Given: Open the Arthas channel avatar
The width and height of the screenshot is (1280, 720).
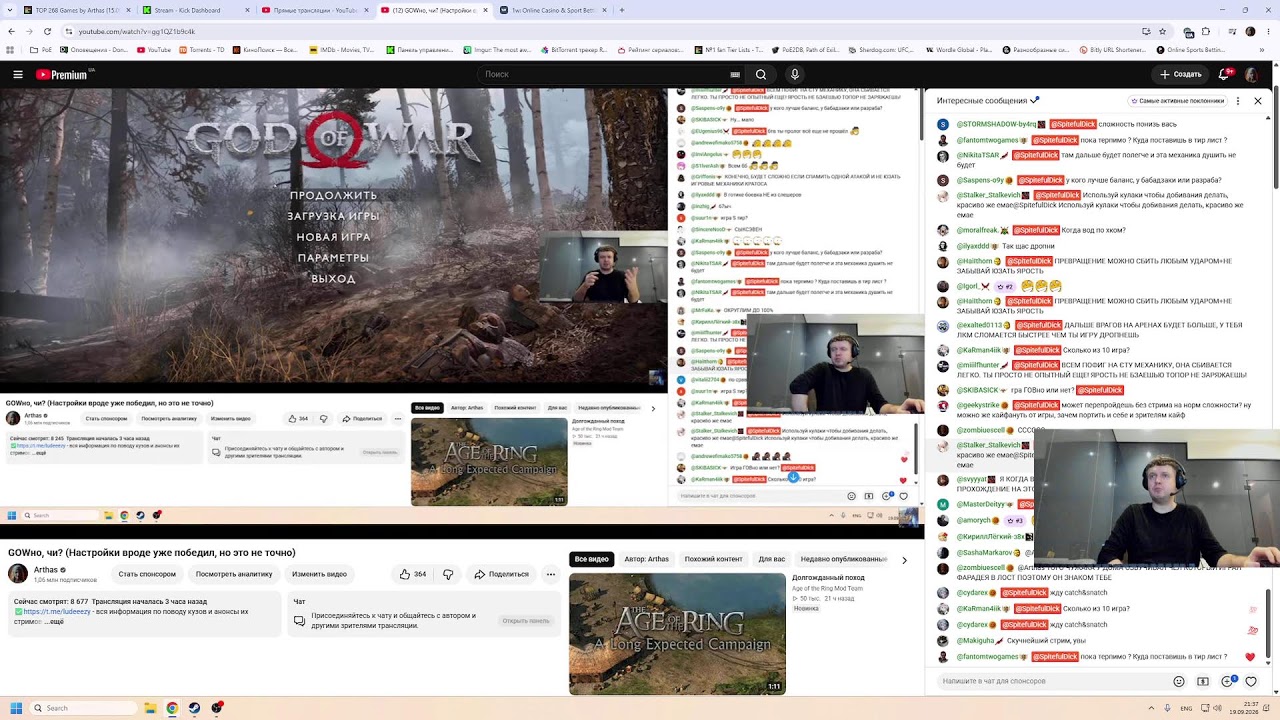Looking at the screenshot, I should coord(18,573).
